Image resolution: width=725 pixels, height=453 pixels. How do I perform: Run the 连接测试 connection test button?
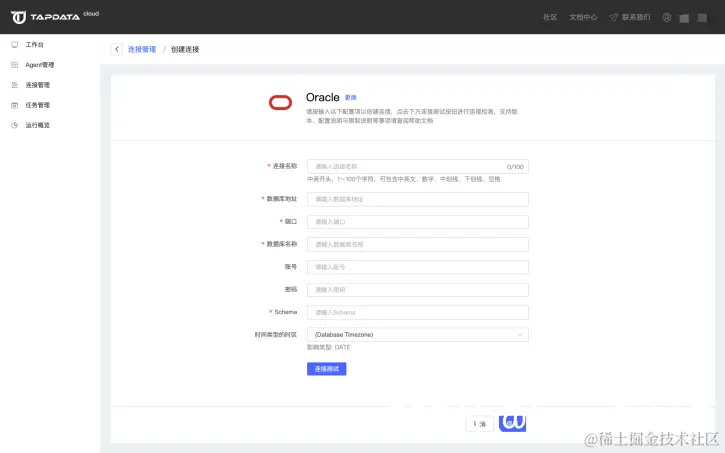point(326,369)
